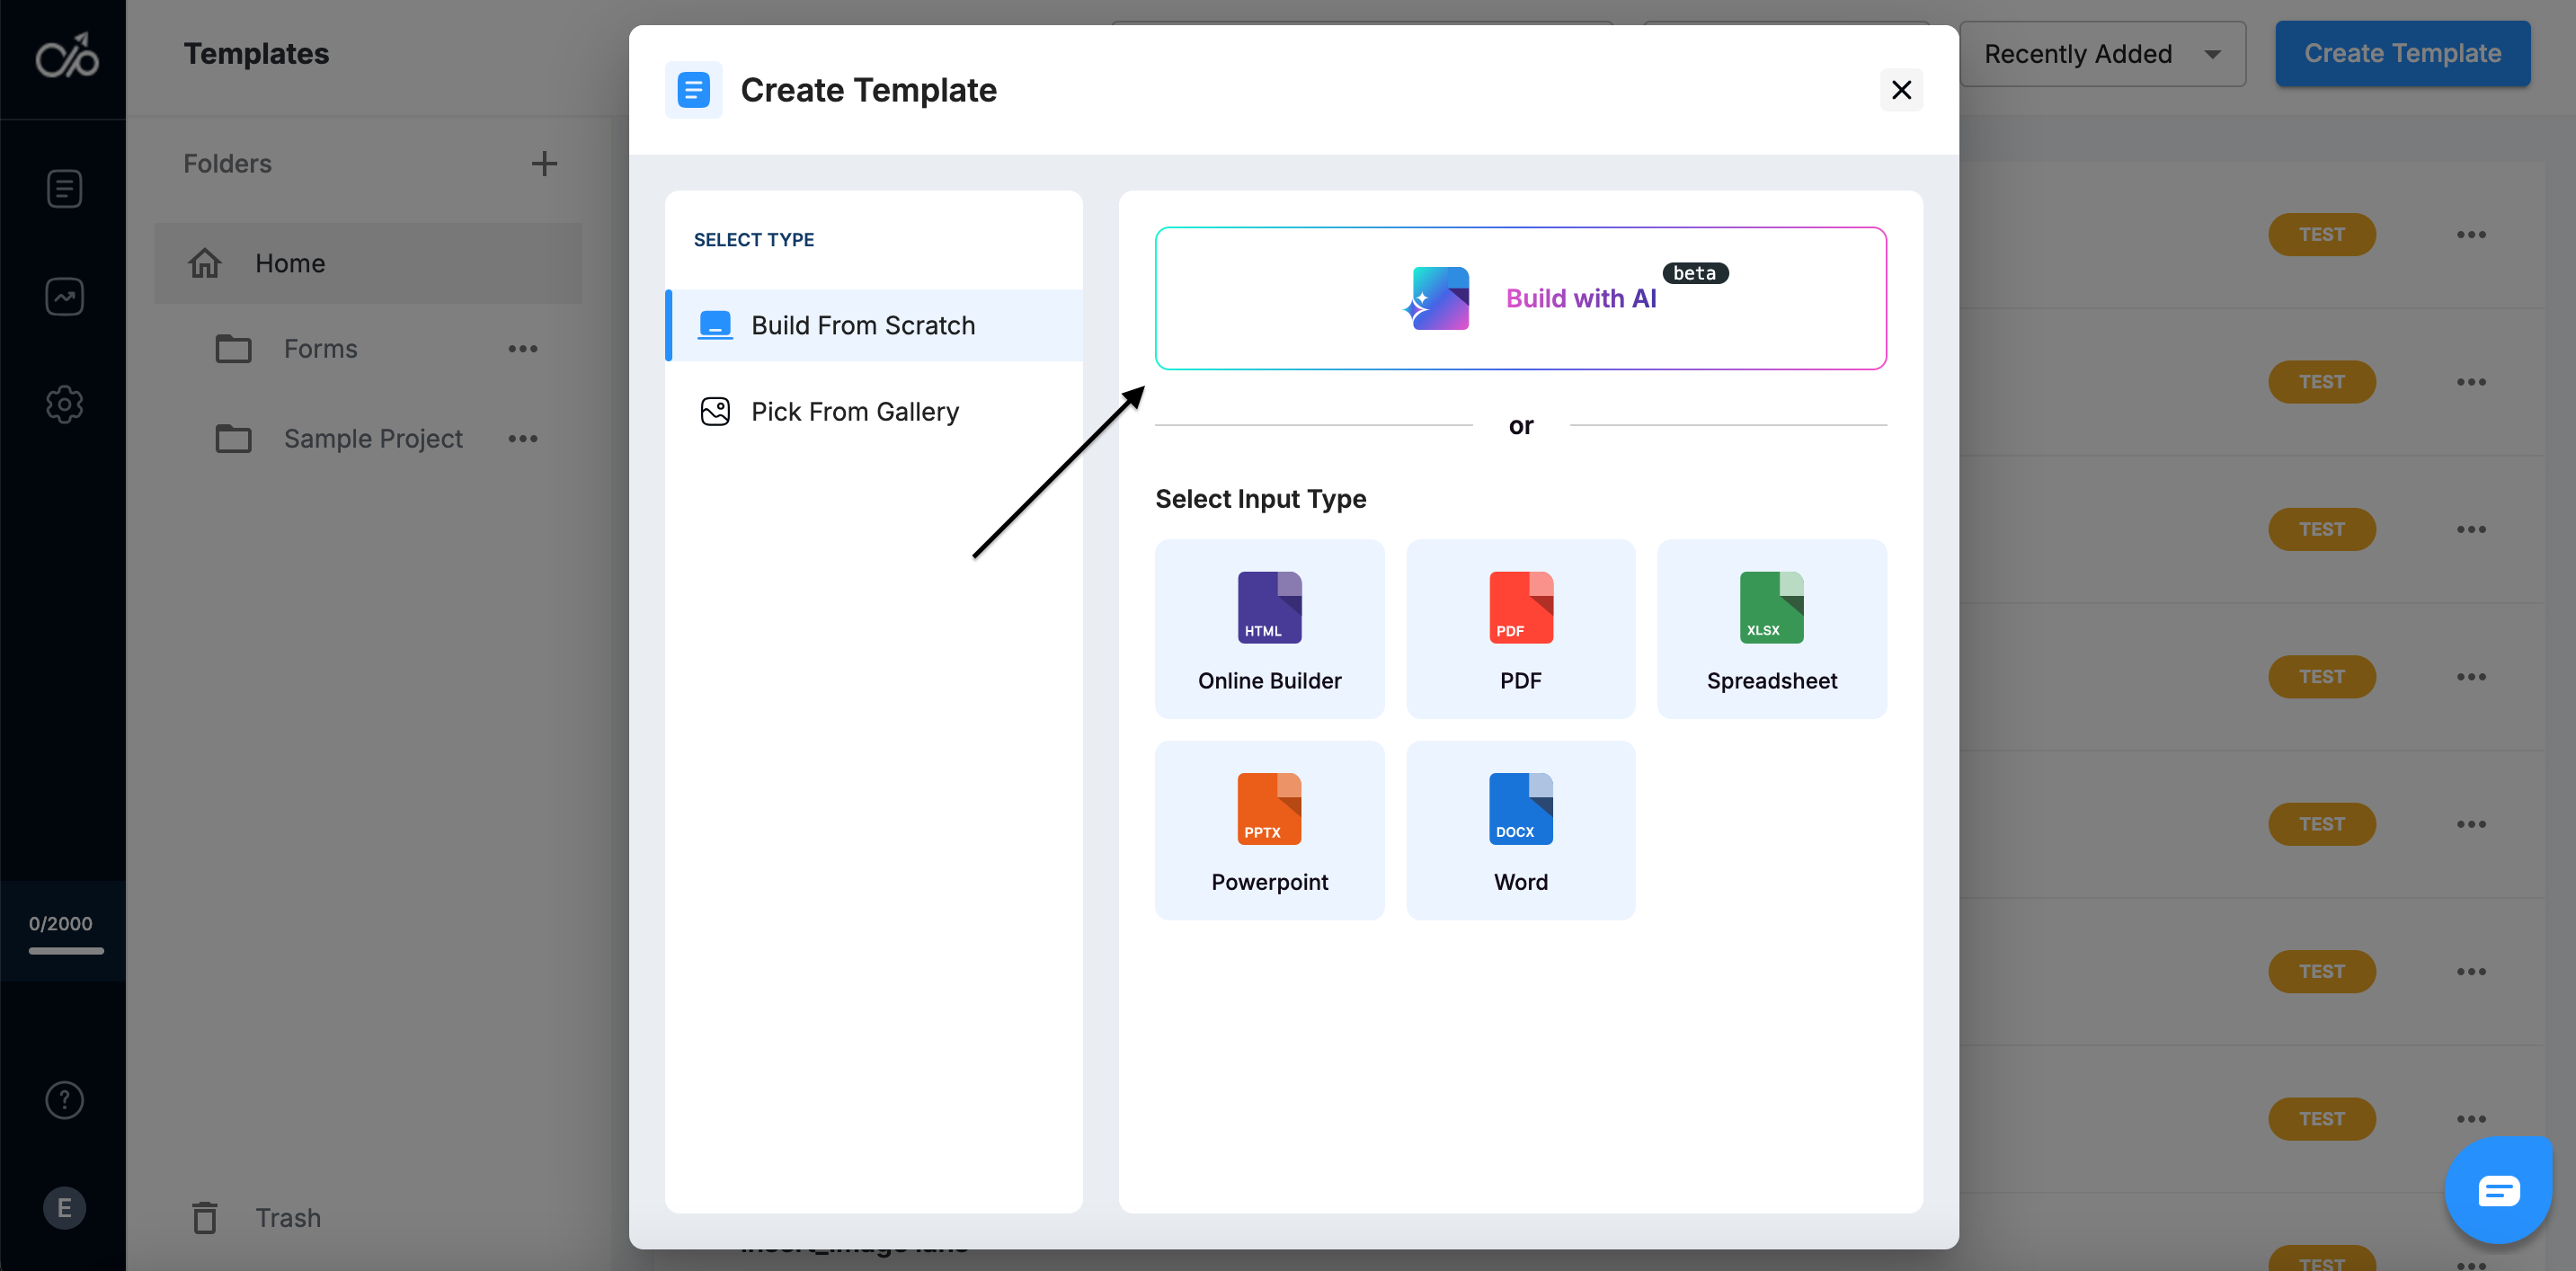Click the help question mark icon

pos(64,1100)
